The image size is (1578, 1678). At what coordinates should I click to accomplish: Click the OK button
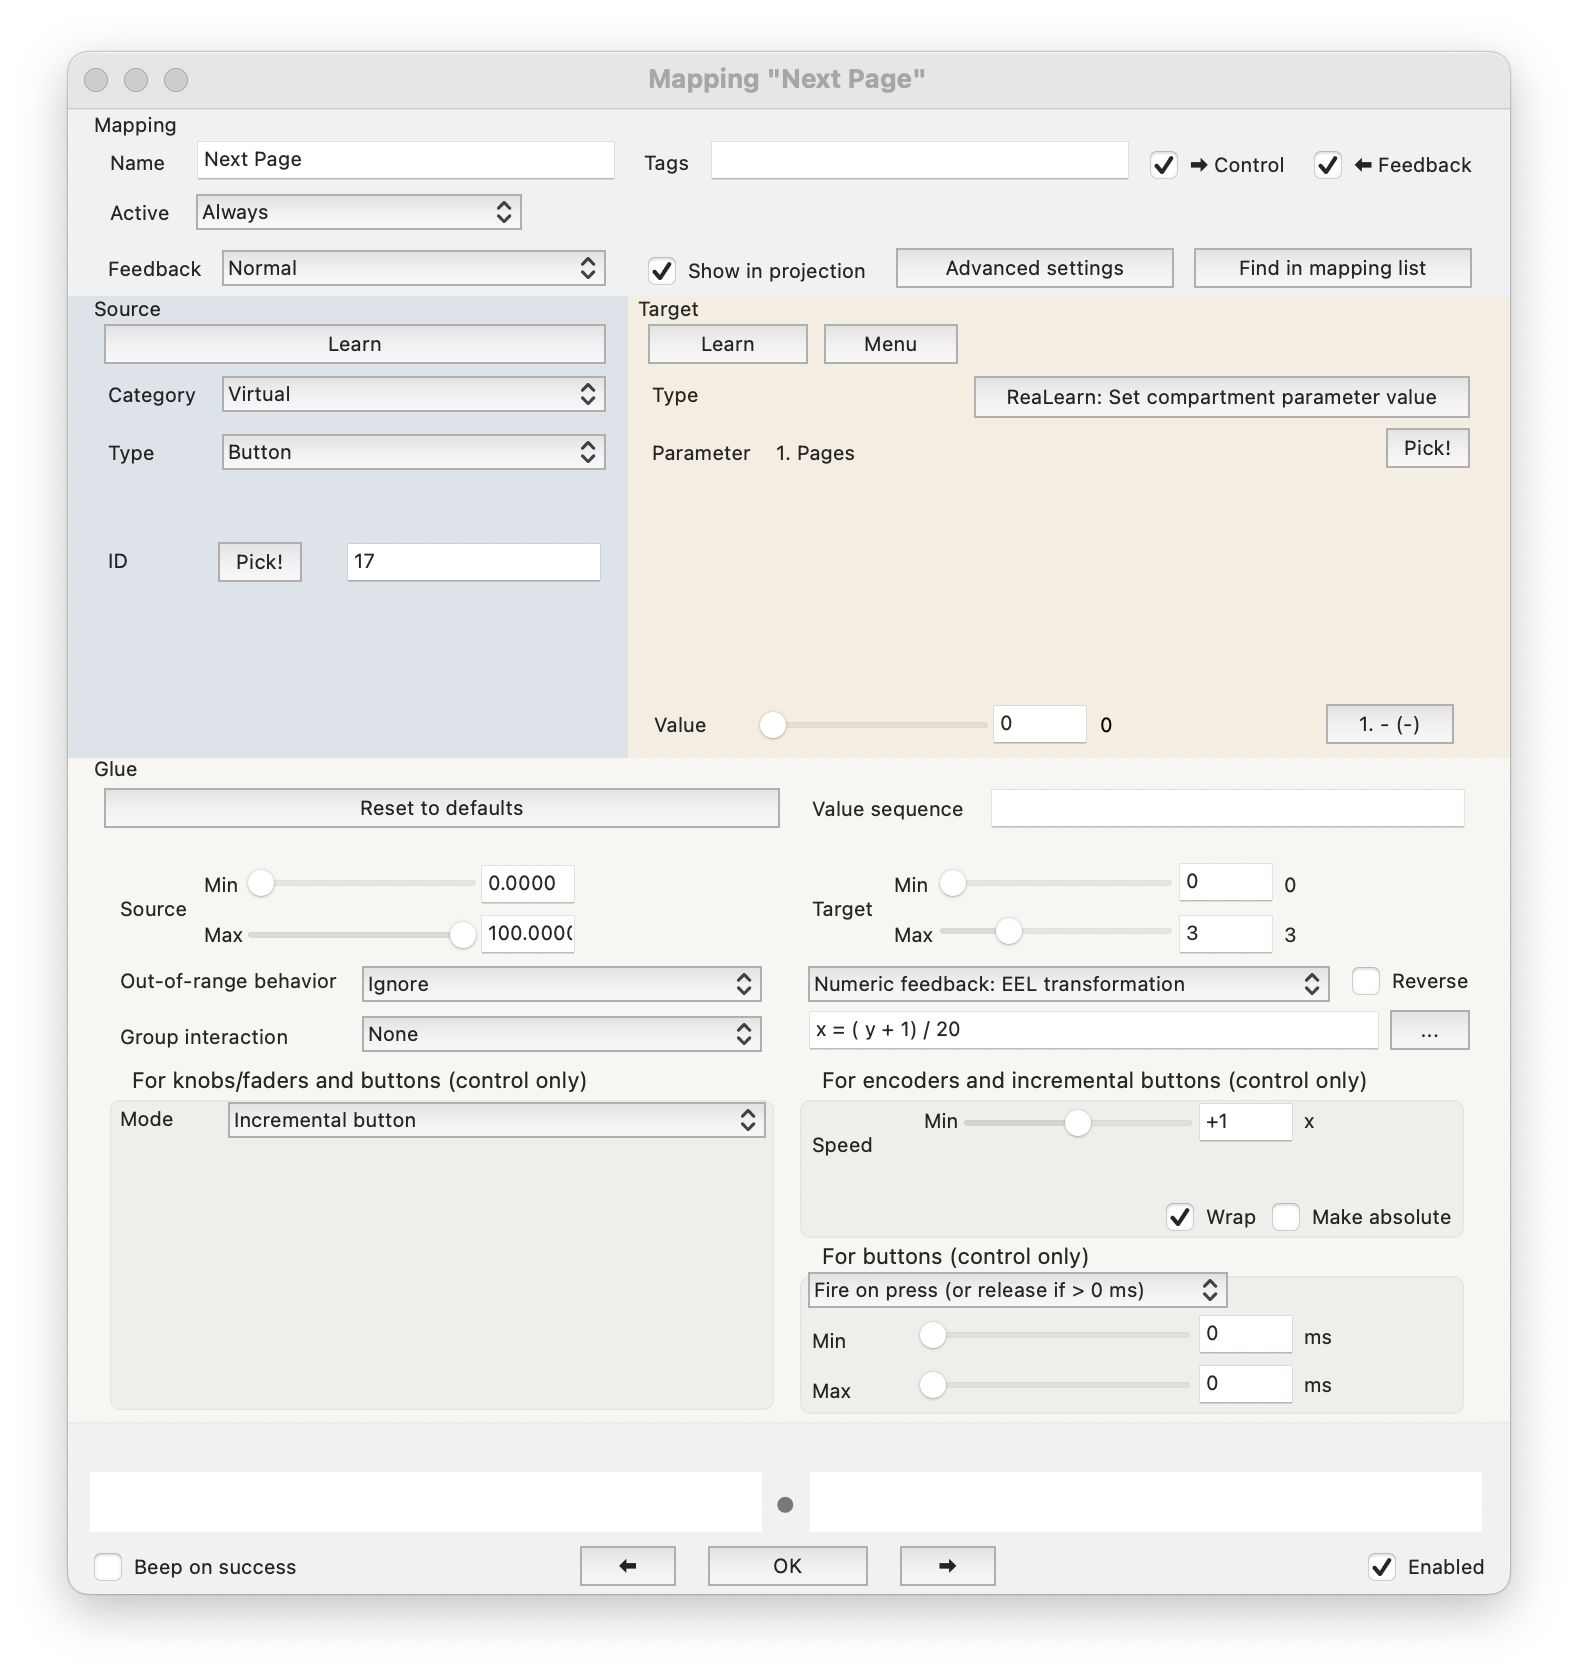tap(787, 1566)
